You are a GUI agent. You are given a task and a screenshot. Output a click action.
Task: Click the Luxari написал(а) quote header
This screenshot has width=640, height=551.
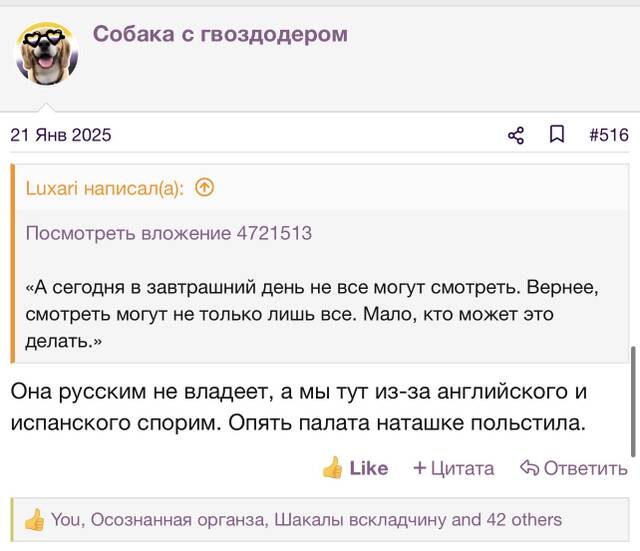(x=104, y=189)
